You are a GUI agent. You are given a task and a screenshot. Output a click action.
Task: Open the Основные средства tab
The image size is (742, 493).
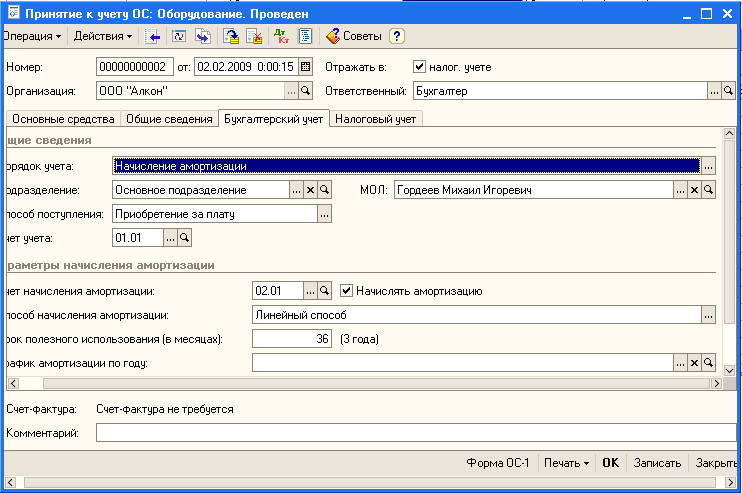tap(63, 119)
